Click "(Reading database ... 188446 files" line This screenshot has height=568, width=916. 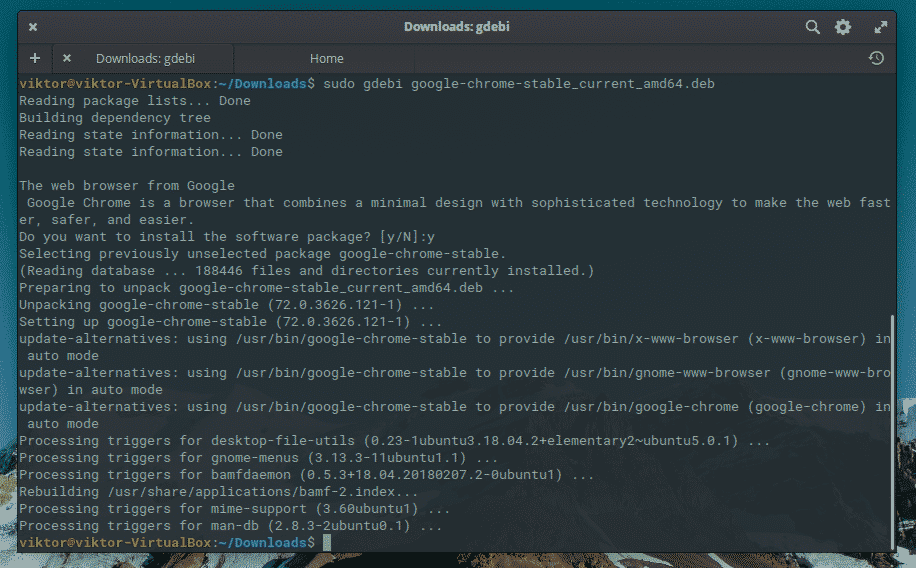307,271
